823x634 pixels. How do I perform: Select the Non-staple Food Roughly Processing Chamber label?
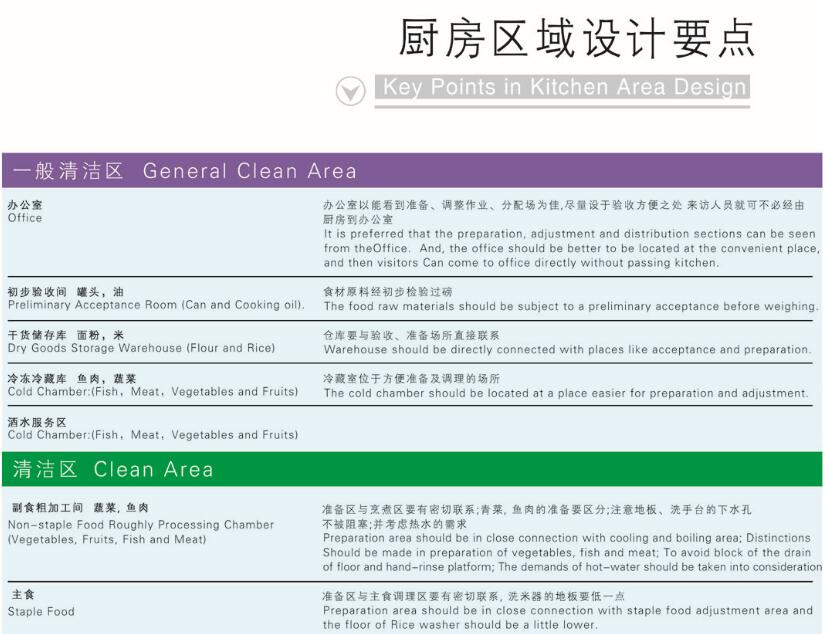(141, 524)
